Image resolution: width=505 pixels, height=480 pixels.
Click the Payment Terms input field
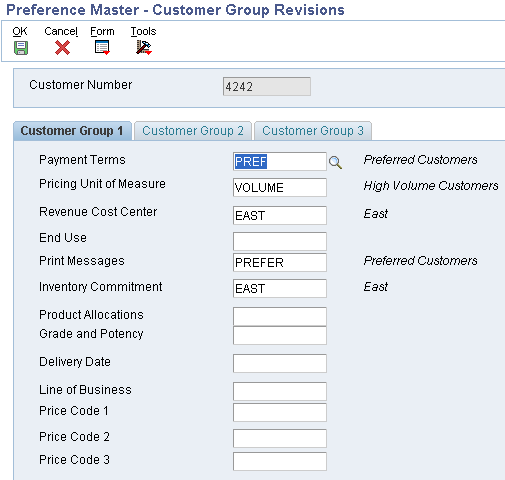[x=280, y=162]
